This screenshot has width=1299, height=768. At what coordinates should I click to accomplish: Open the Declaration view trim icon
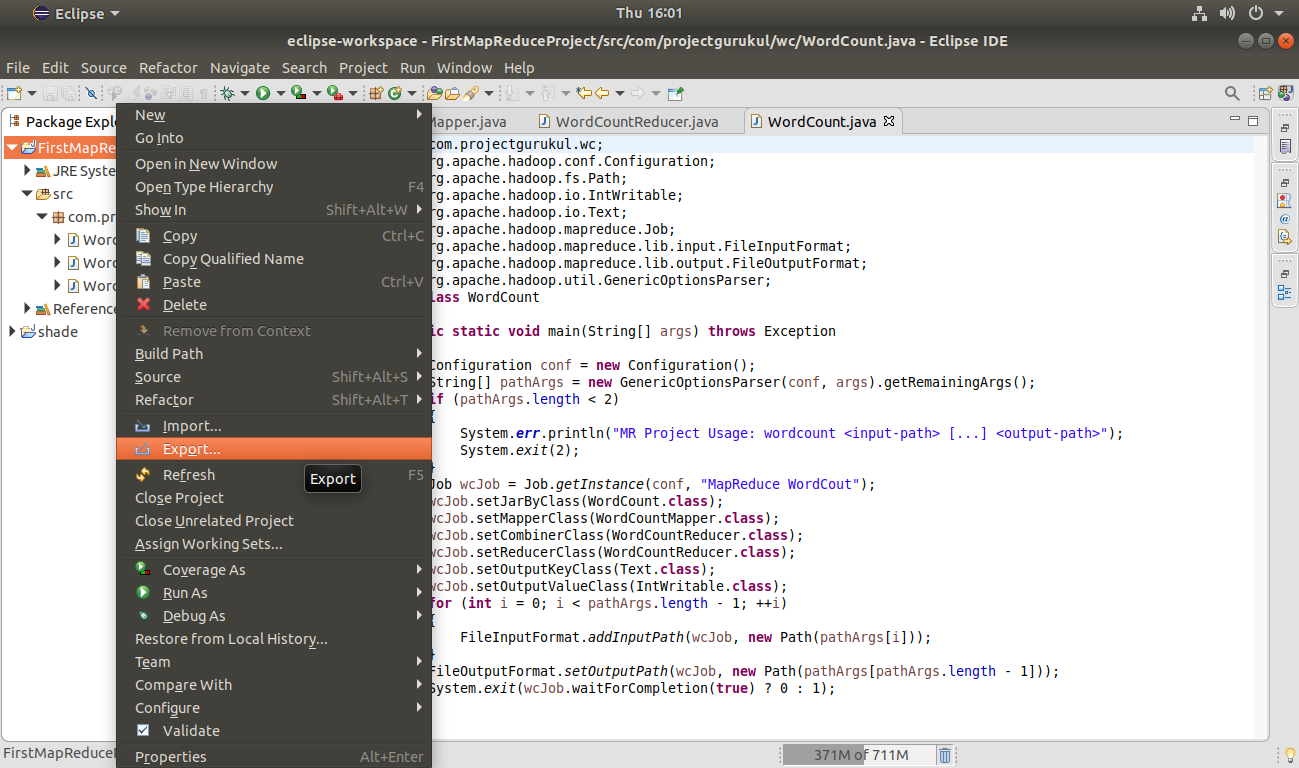[1285, 237]
